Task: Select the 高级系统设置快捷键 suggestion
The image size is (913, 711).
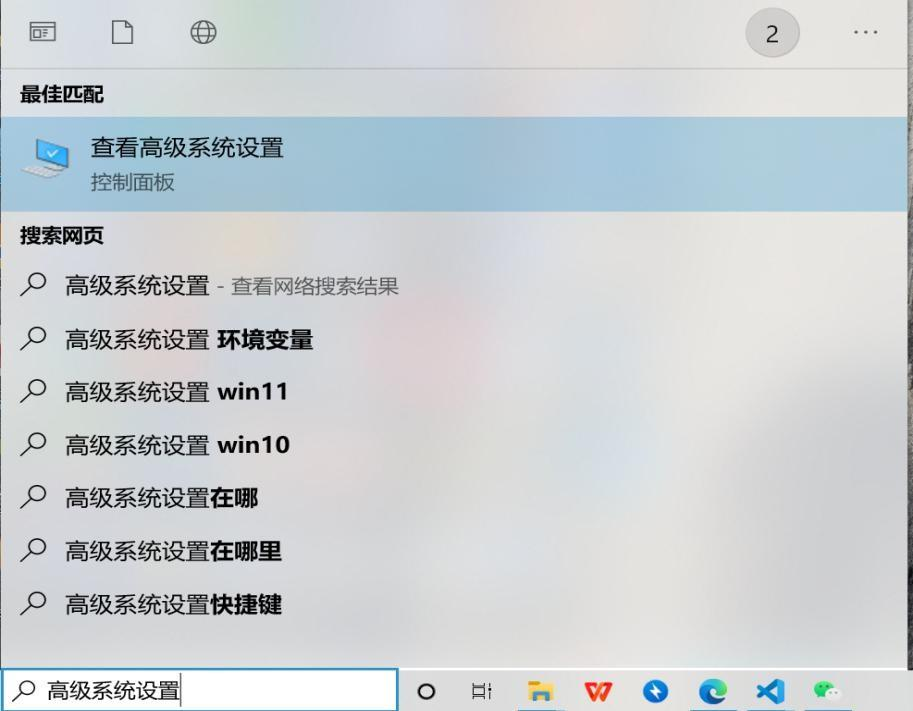Action: [454, 604]
